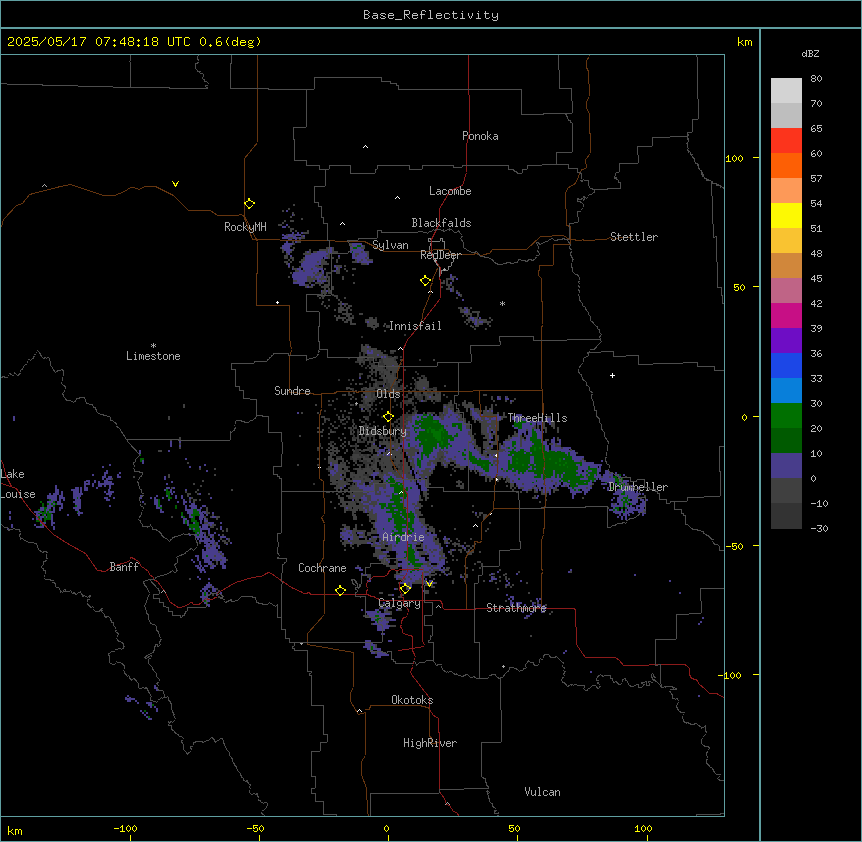
Task: Click yellow V marker northwest of RockyMH
Action: pyautogui.click(x=175, y=184)
